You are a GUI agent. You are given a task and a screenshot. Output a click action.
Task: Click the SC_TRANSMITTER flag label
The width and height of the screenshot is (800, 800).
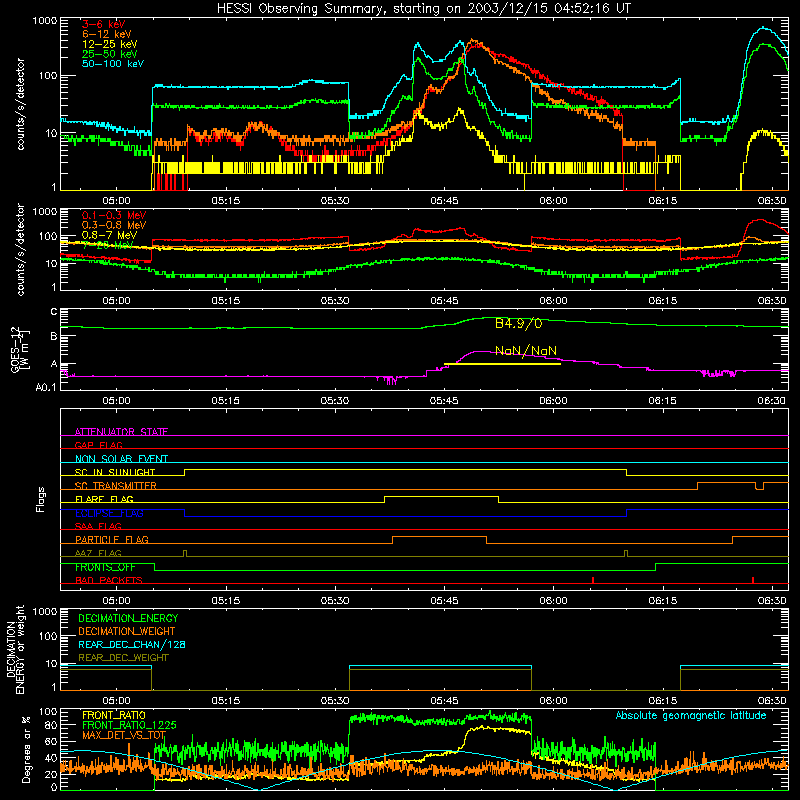pos(116,486)
